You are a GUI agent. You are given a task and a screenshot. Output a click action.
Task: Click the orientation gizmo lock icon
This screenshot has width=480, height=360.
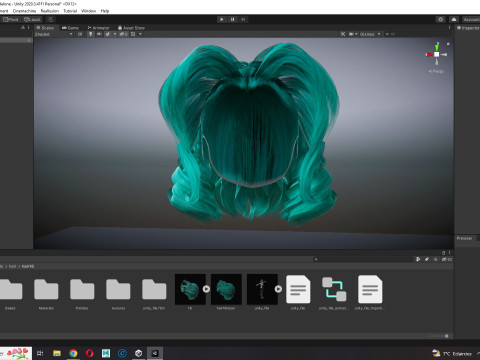pyautogui.click(x=448, y=44)
